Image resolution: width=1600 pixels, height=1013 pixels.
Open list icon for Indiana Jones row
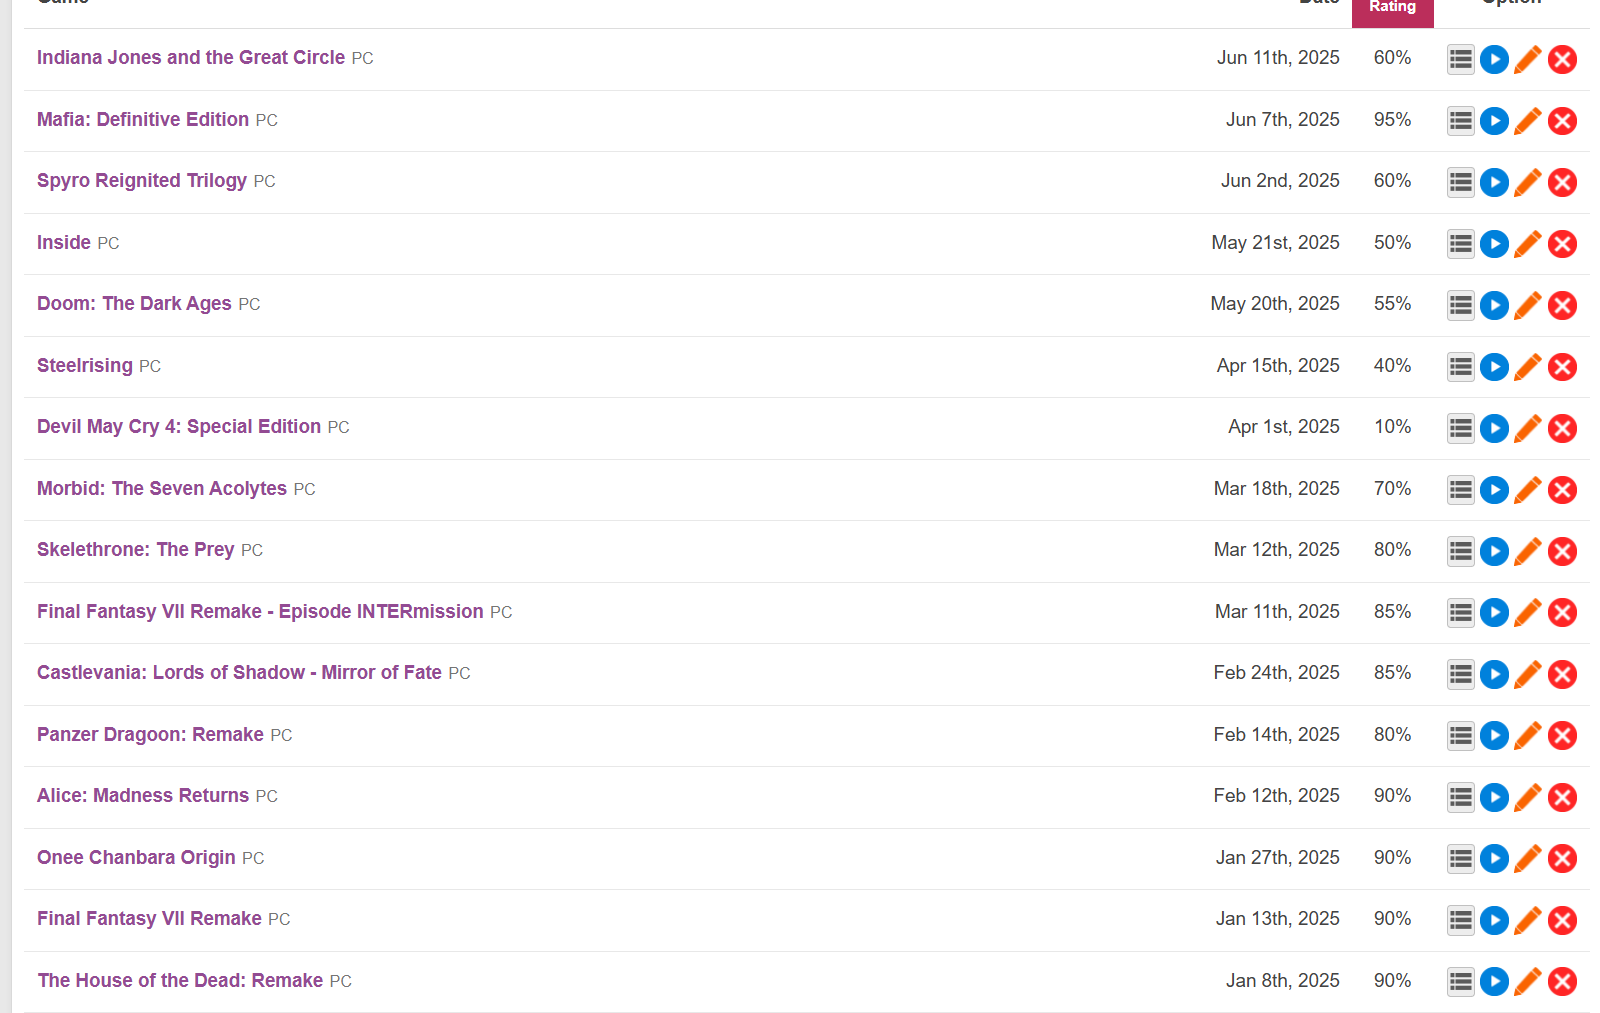tap(1461, 60)
